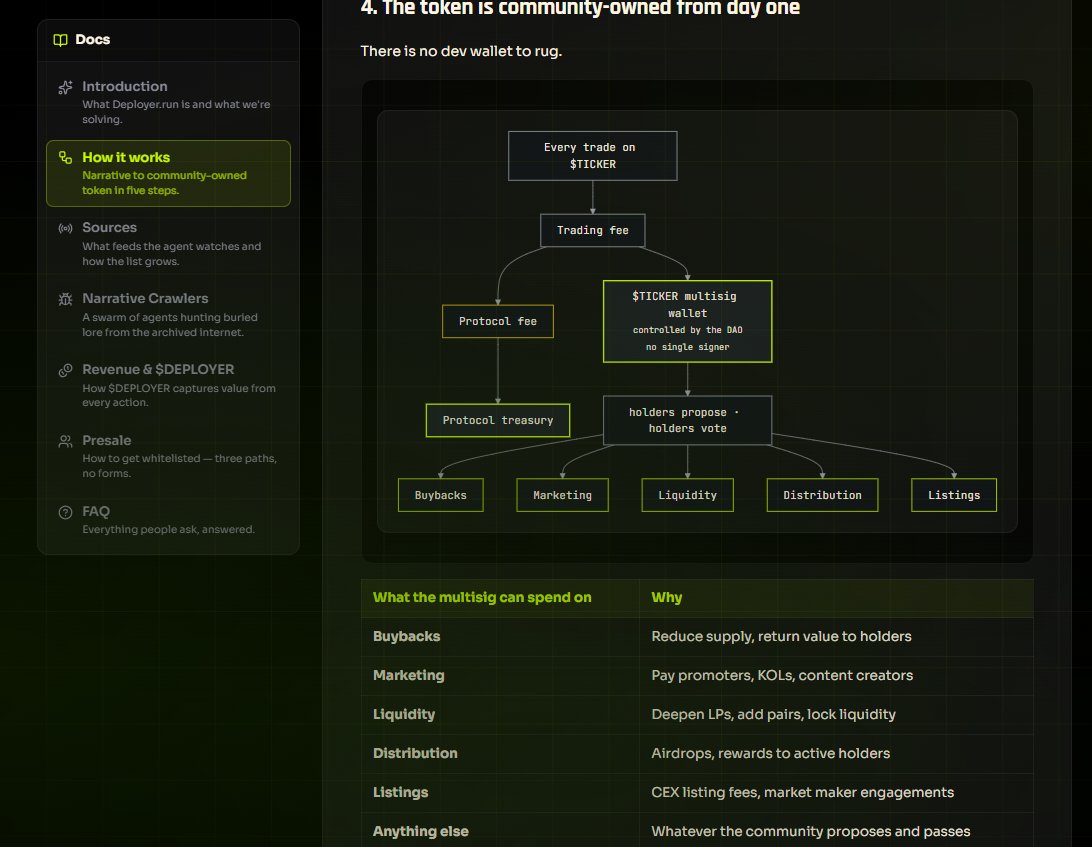Click the 'holders propose · holders vote' node
Viewport: 1092px width, 847px height.
pyautogui.click(x=687, y=420)
